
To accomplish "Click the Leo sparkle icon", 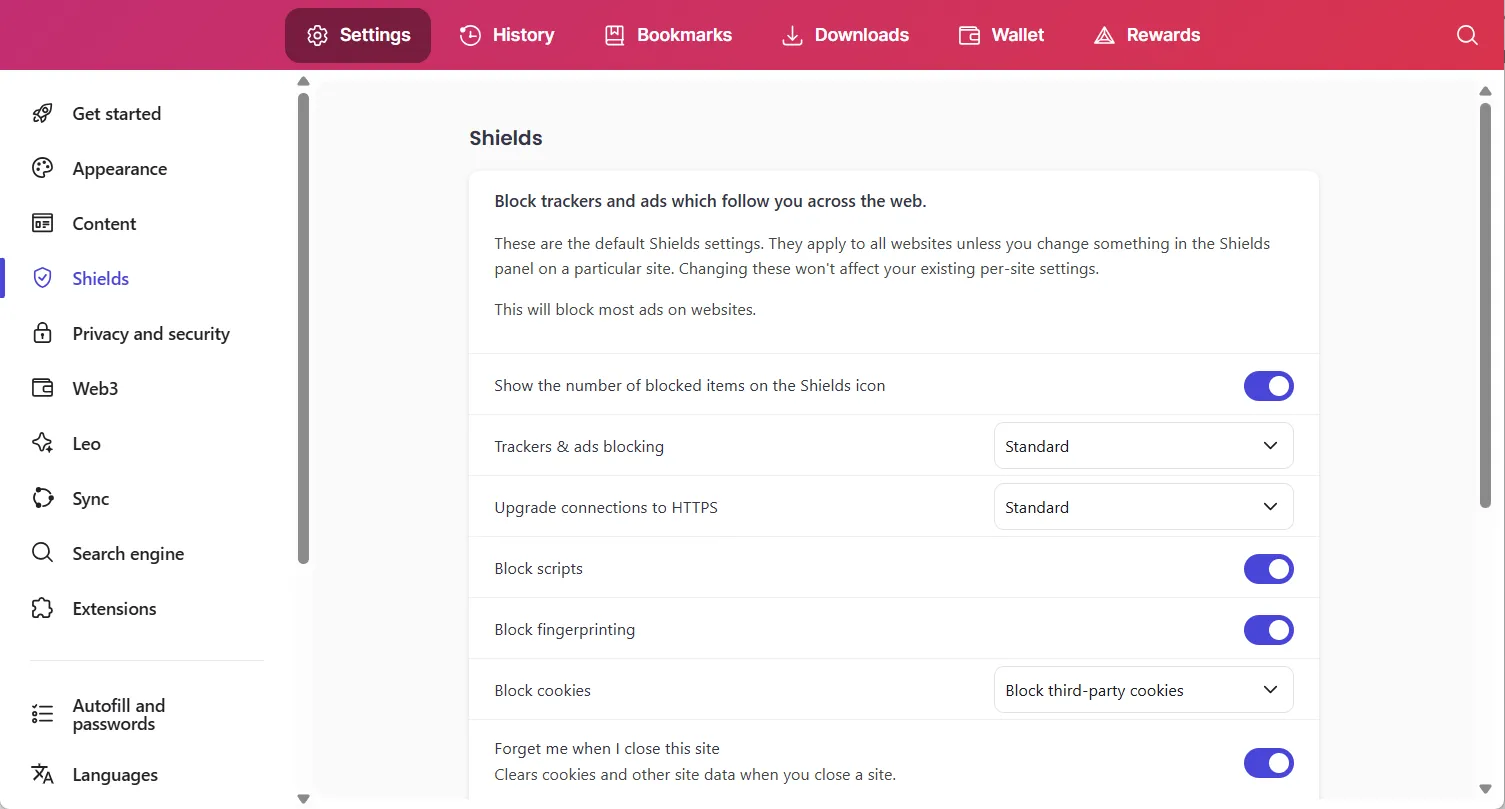I will coord(42,444).
